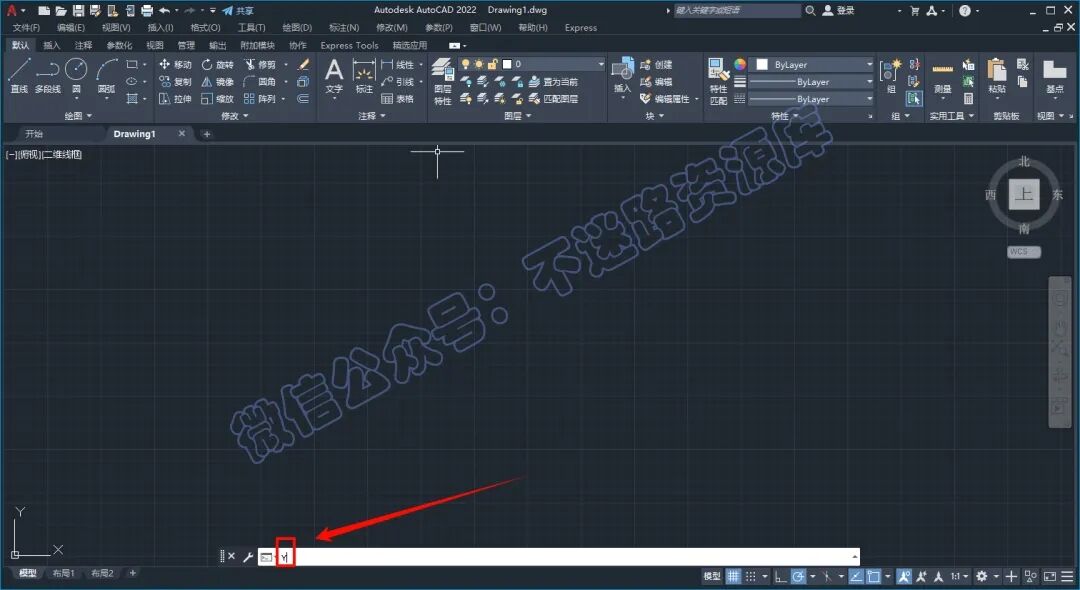Click the 匹配图层 button
Screen dimensions: 1080x590
[553, 98]
